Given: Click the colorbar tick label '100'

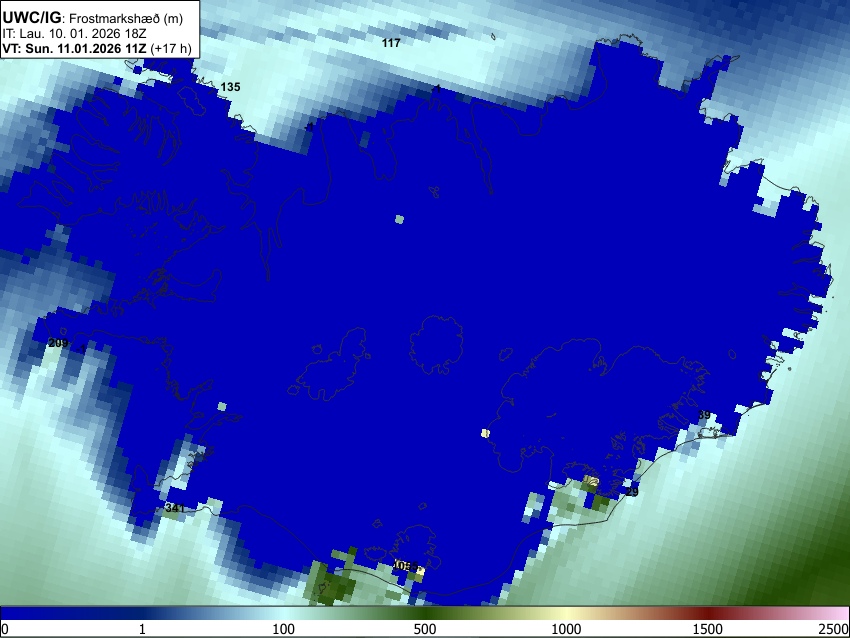Looking at the screenshot, I should tap(284, 629).
